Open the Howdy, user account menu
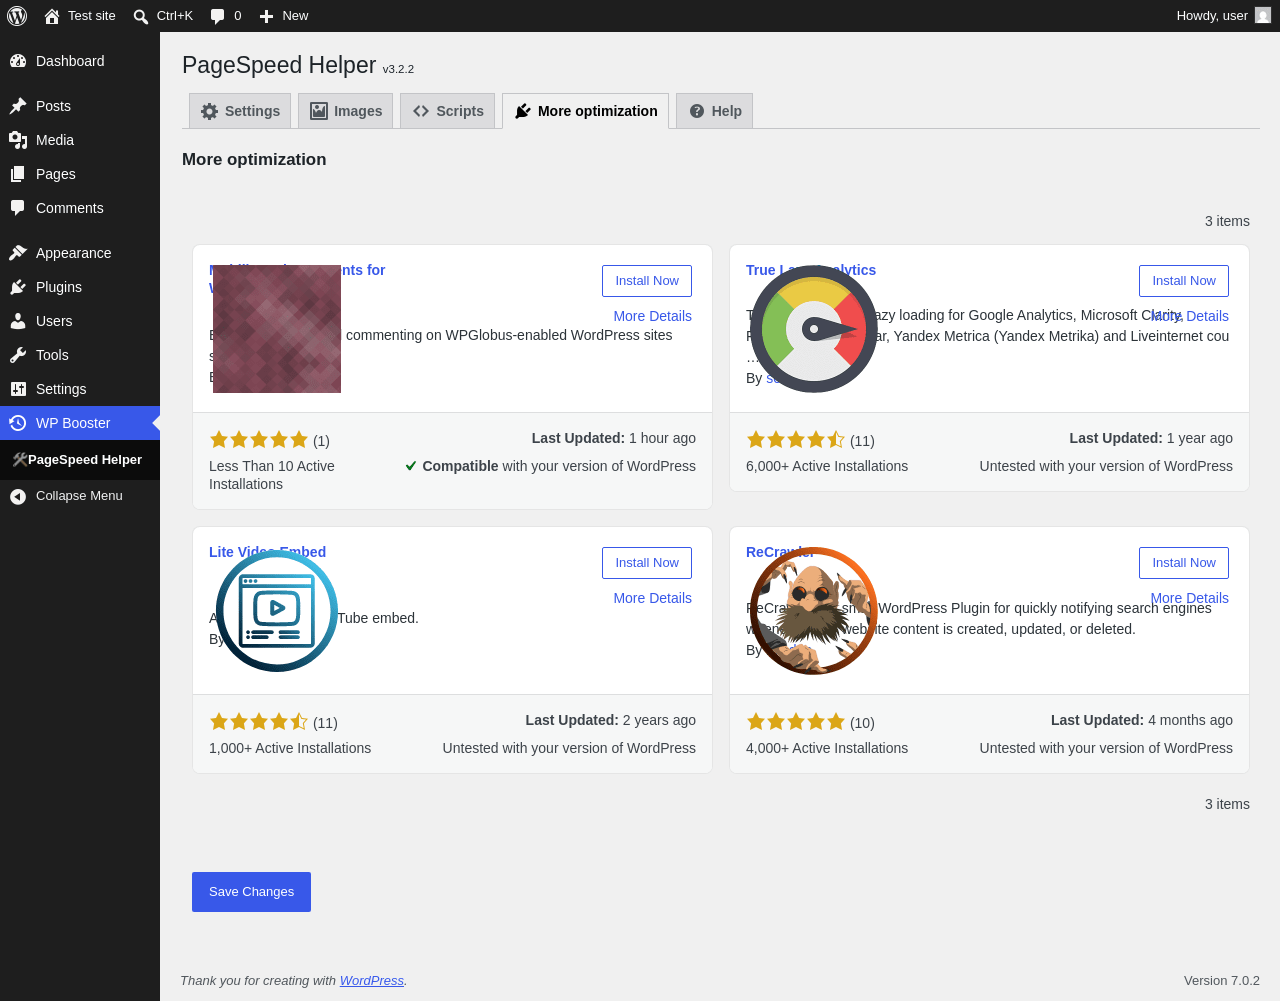1280x1001 pixels. [x=1223, y=16]
